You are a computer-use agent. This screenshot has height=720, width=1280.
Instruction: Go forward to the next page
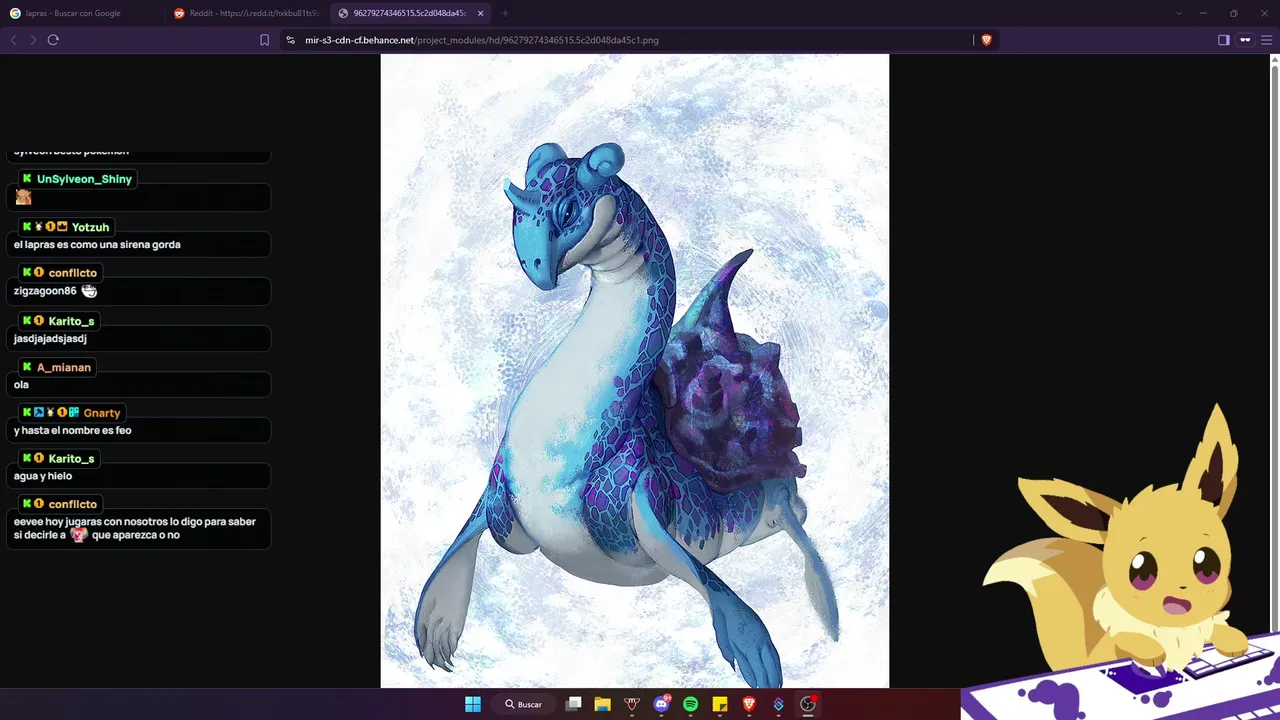33,40
